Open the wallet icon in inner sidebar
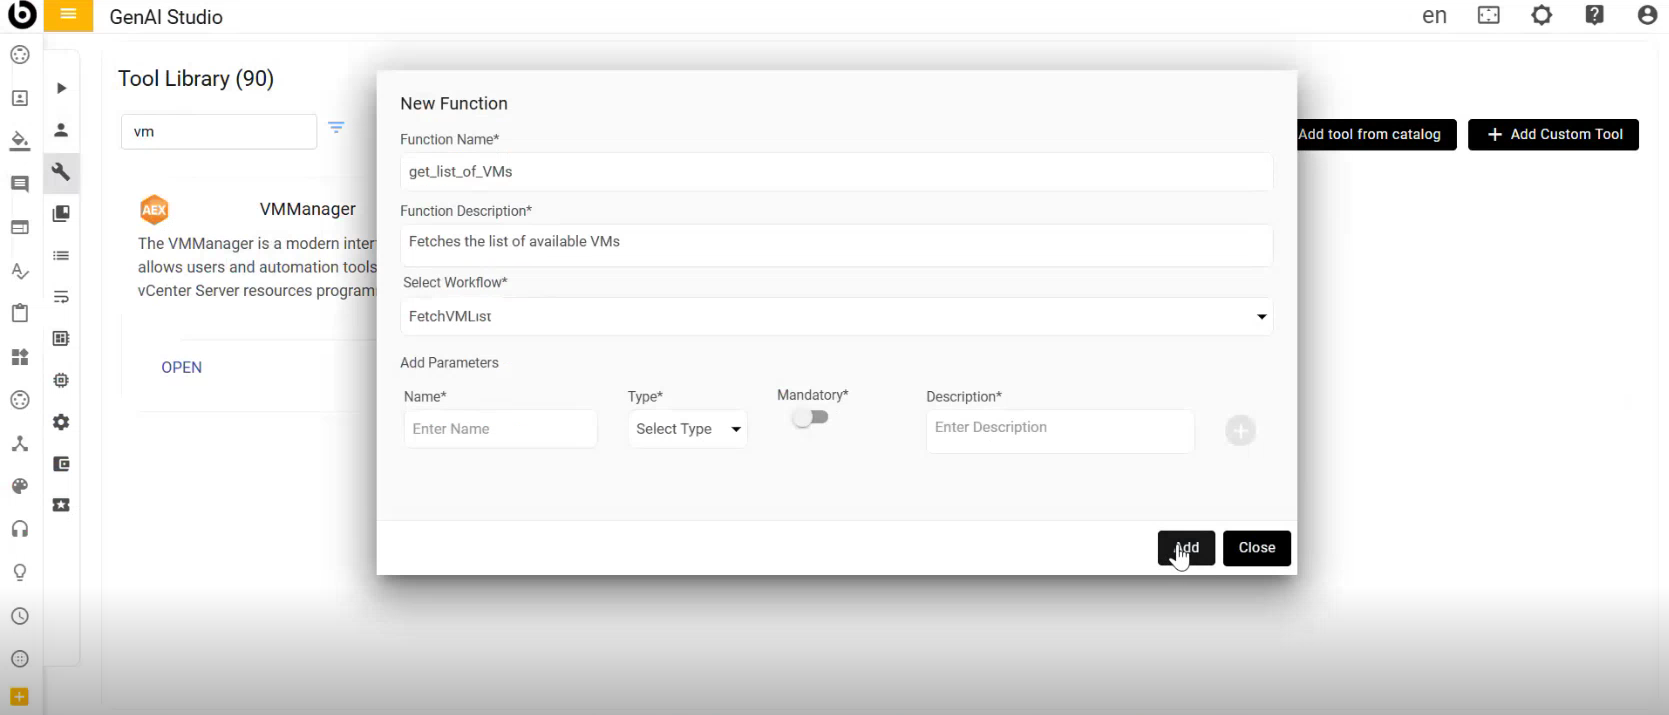1669x715 pixels. coord(61,464)
